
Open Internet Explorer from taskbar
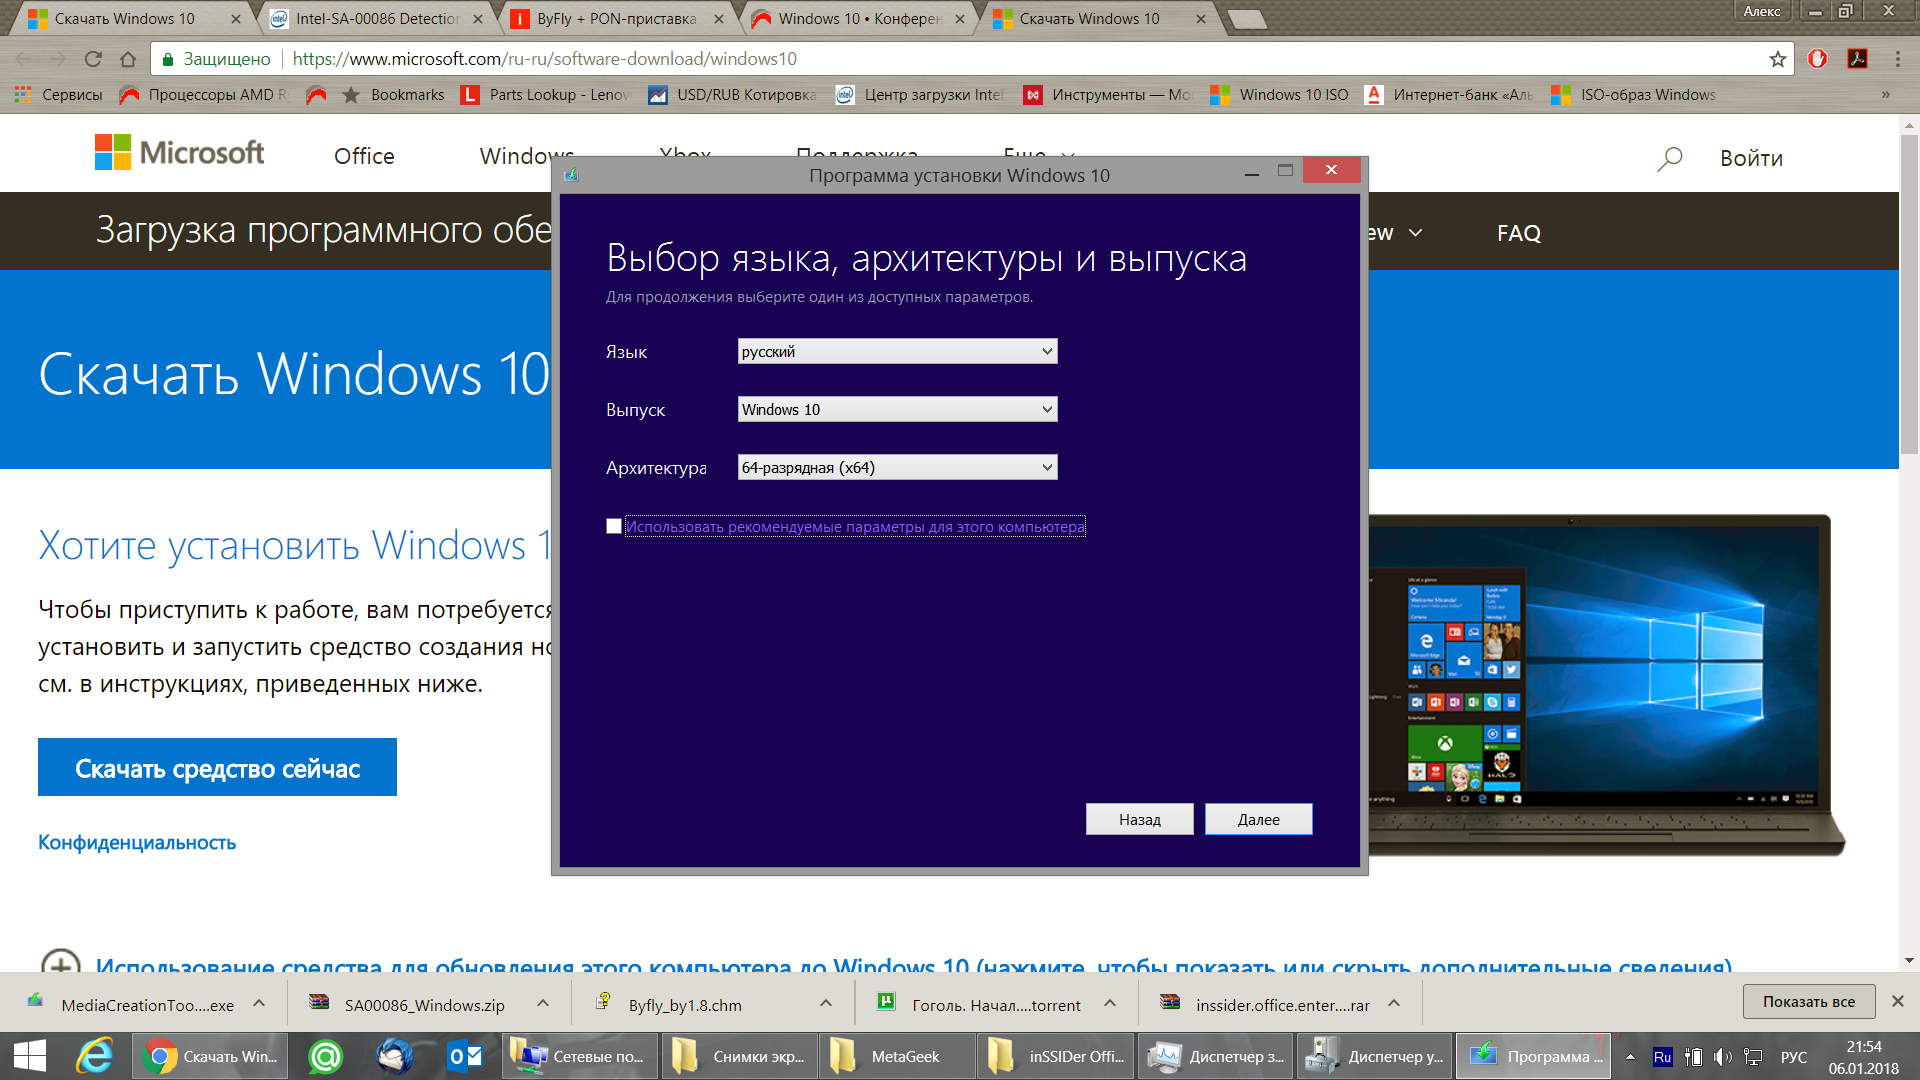pos(96,1056)
